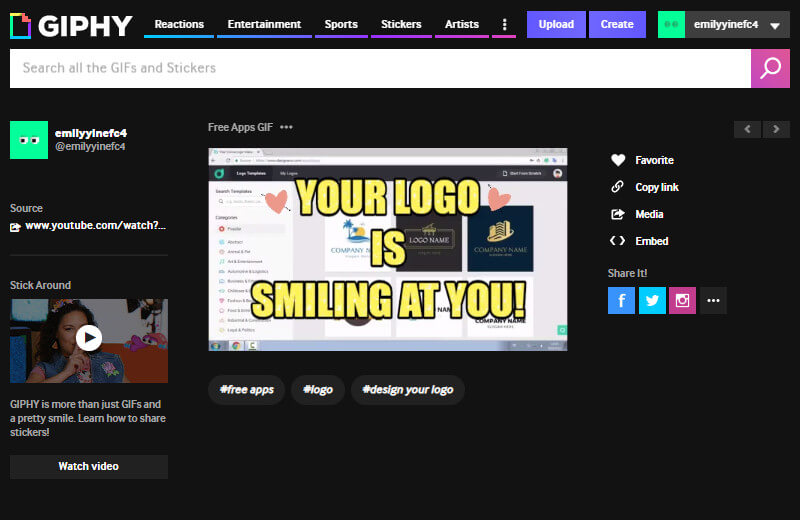Share the GIF on Instagram
This screenshot has height=520, width=800.
coord(682,300)
